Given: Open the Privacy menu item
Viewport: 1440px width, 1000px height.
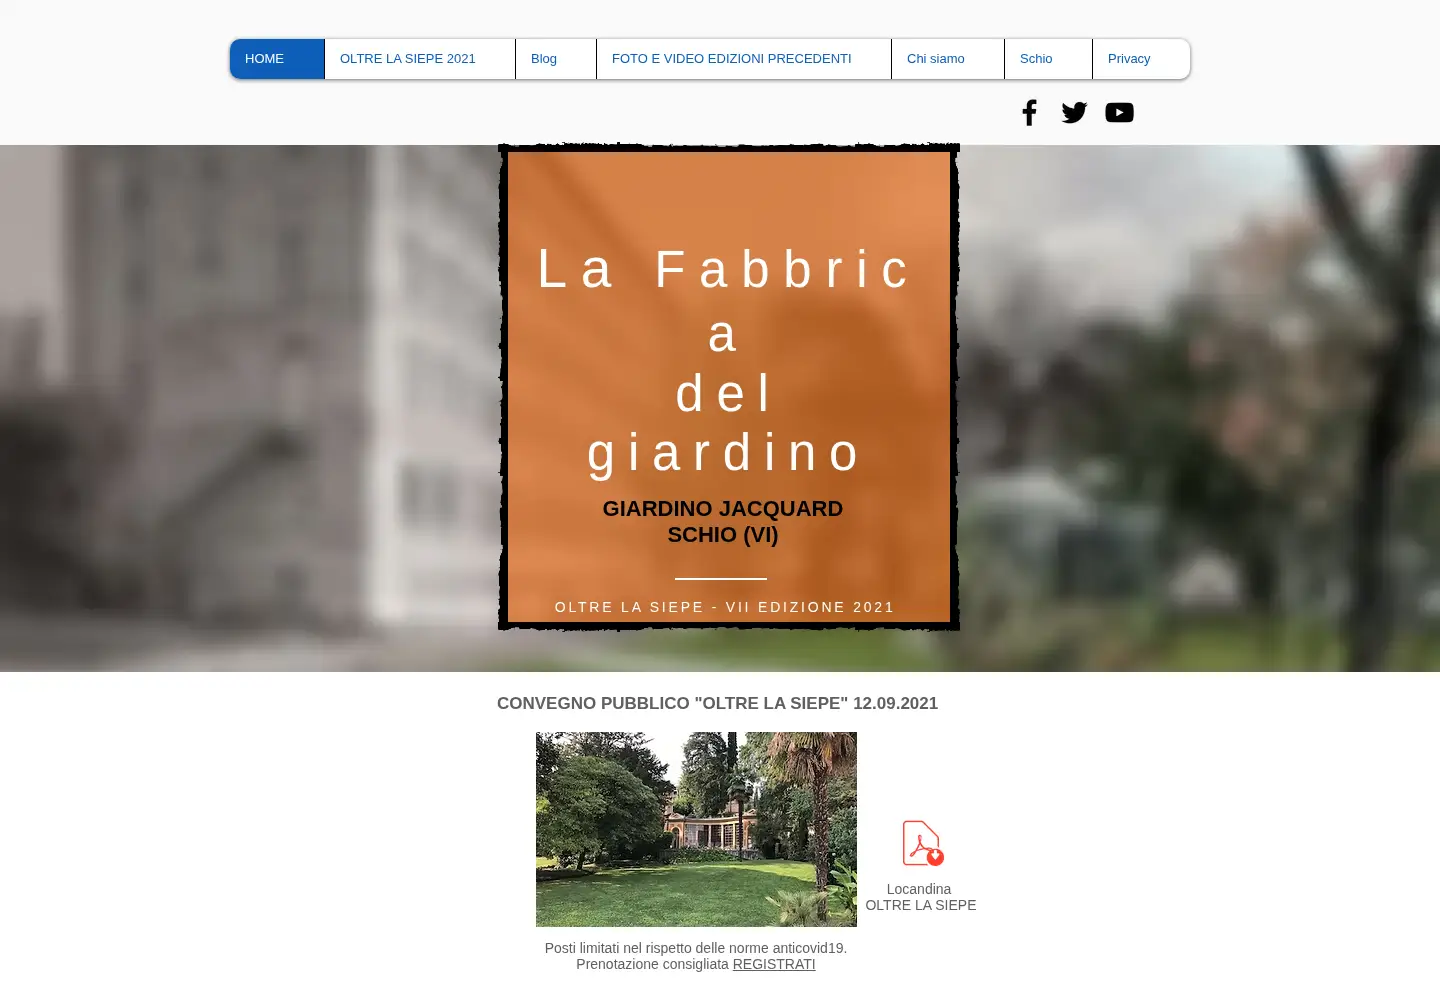Looking at the screenshot, I should [x=1141, y=59].
